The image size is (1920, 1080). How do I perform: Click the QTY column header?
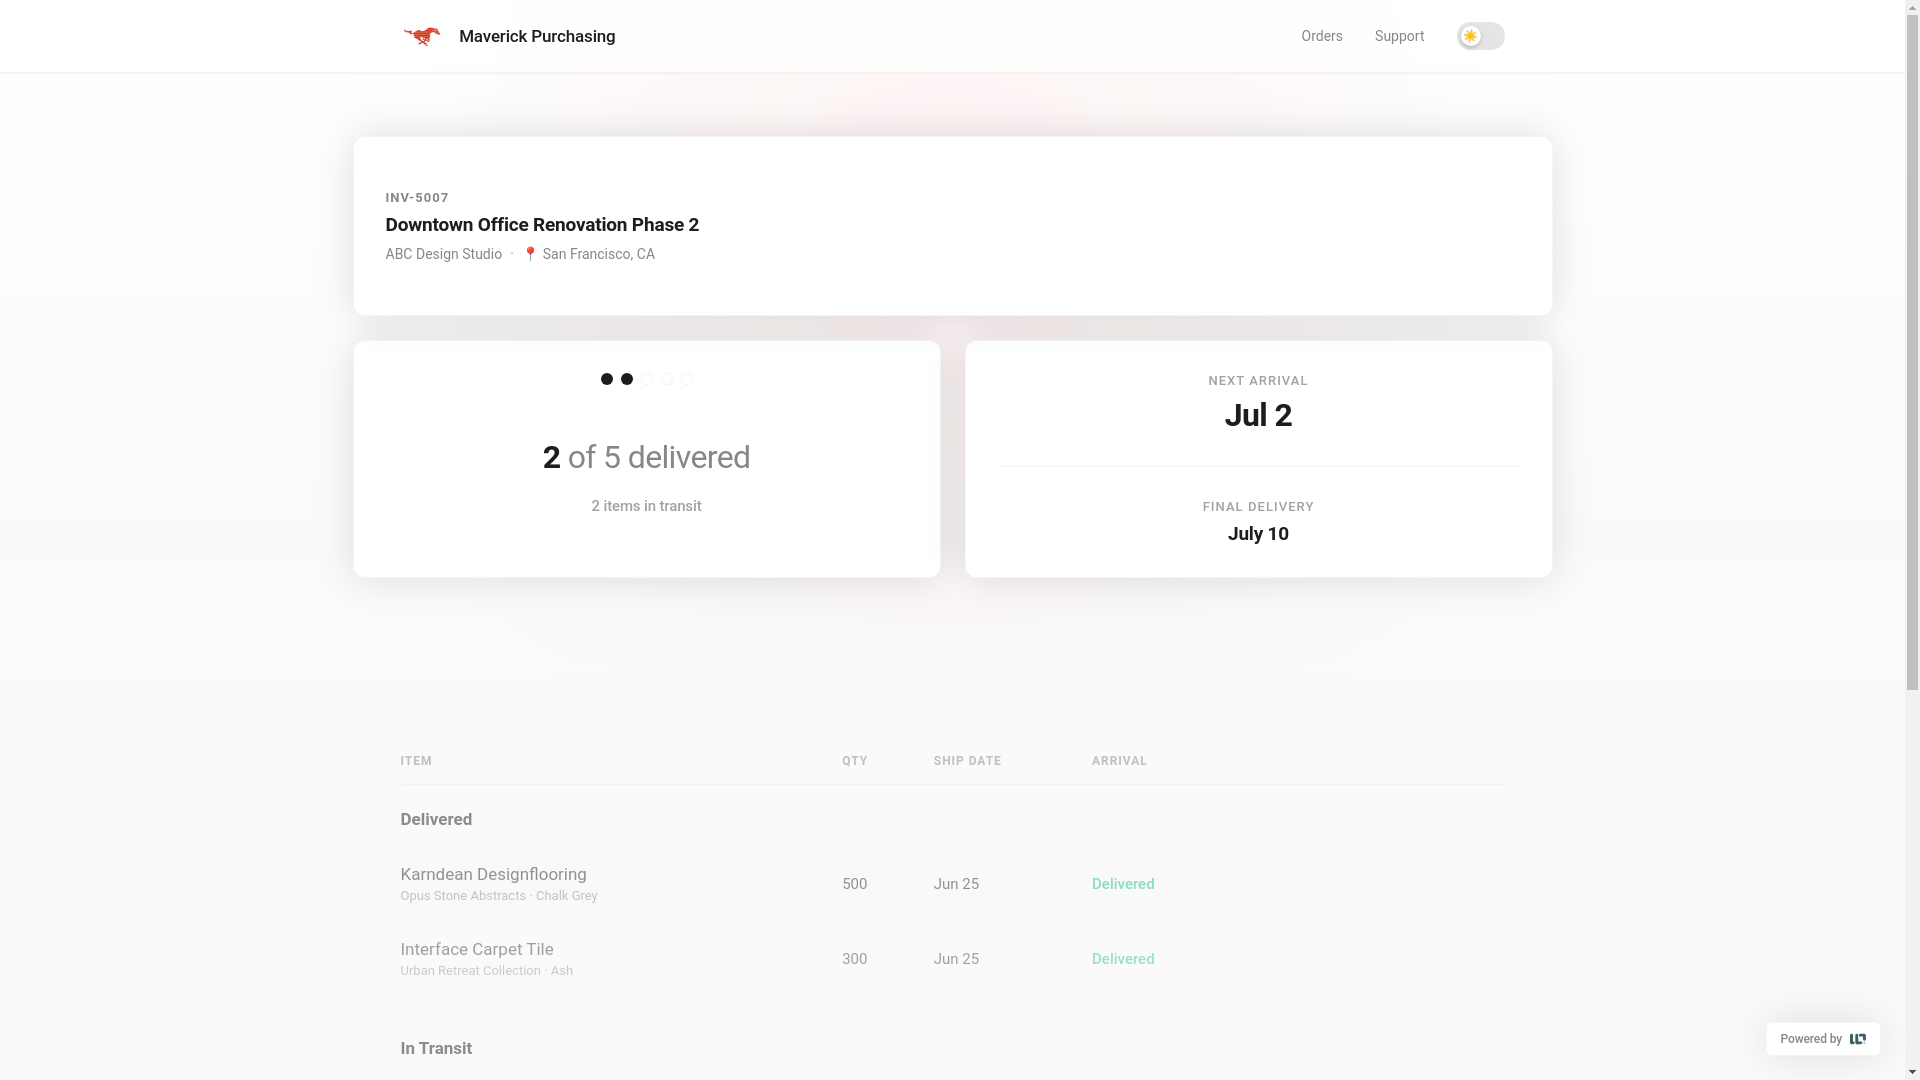pyautogui.click(x=855, y=761)
